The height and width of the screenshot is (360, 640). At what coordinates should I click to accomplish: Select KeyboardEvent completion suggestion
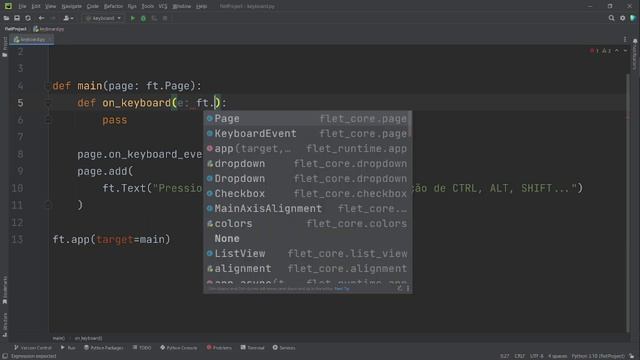[307, 133]
